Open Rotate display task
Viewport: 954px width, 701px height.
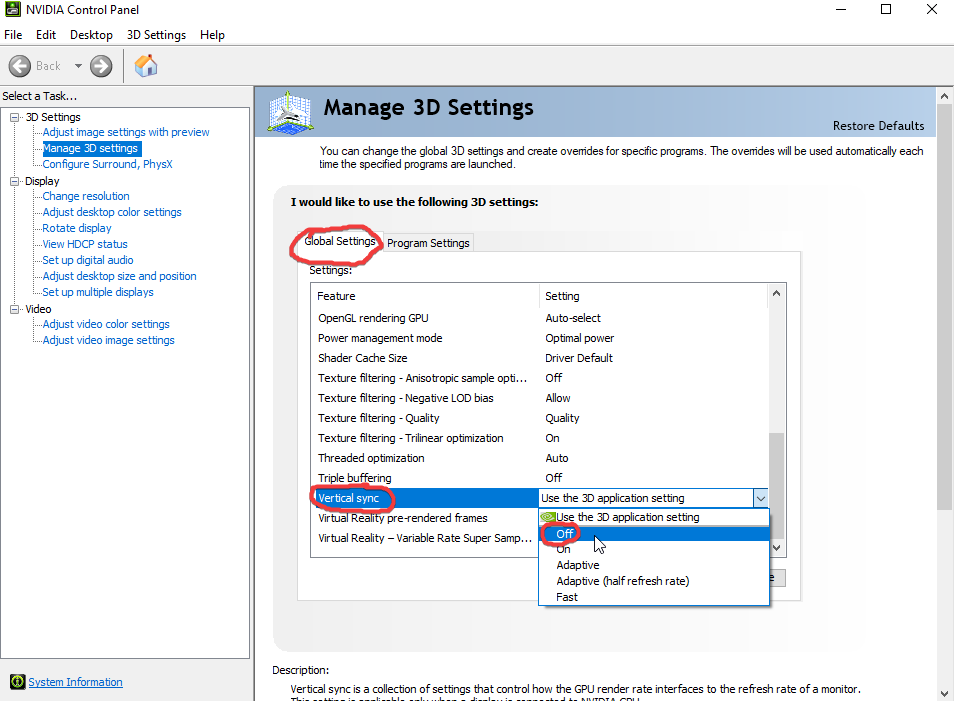coord(77,228)
